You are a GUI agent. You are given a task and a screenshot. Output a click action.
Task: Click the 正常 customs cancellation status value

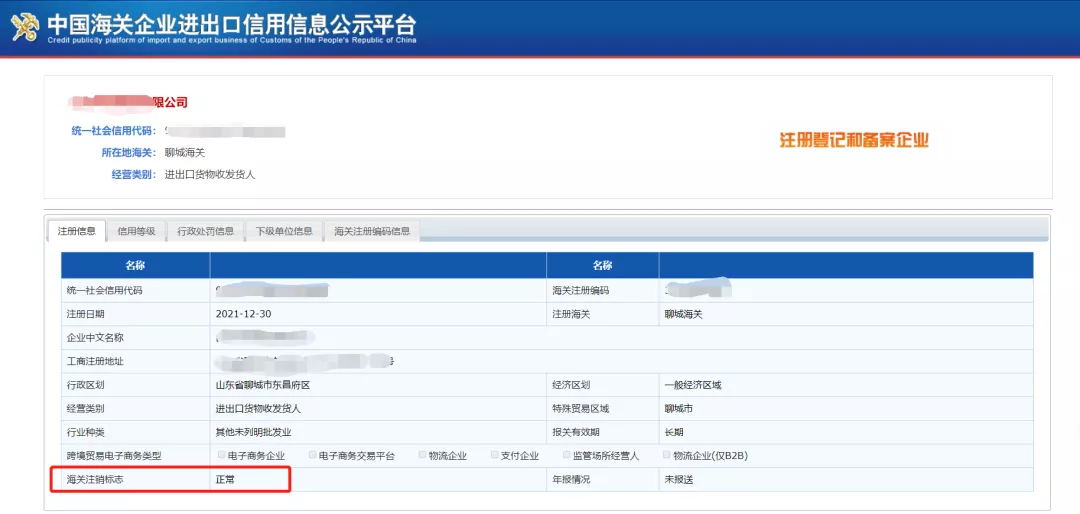click(x=226, y=480)
